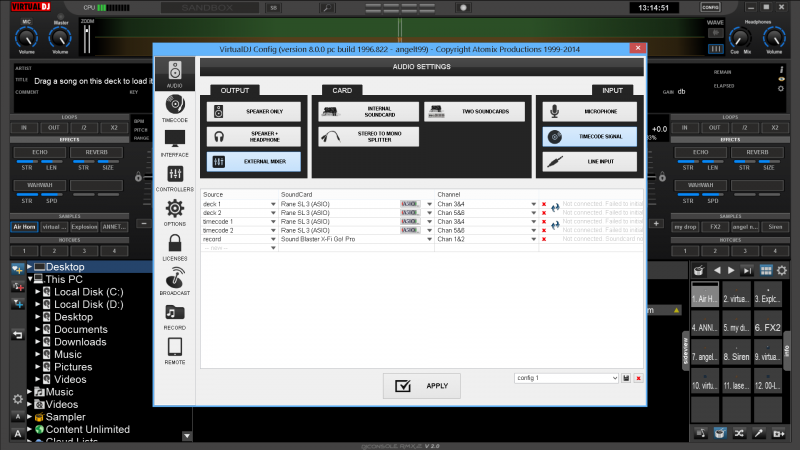This screenshot has height=450, width=800.
Task: Remove the deck 1 row with red X
Action: pyautogui.click(x=544, y=203)
